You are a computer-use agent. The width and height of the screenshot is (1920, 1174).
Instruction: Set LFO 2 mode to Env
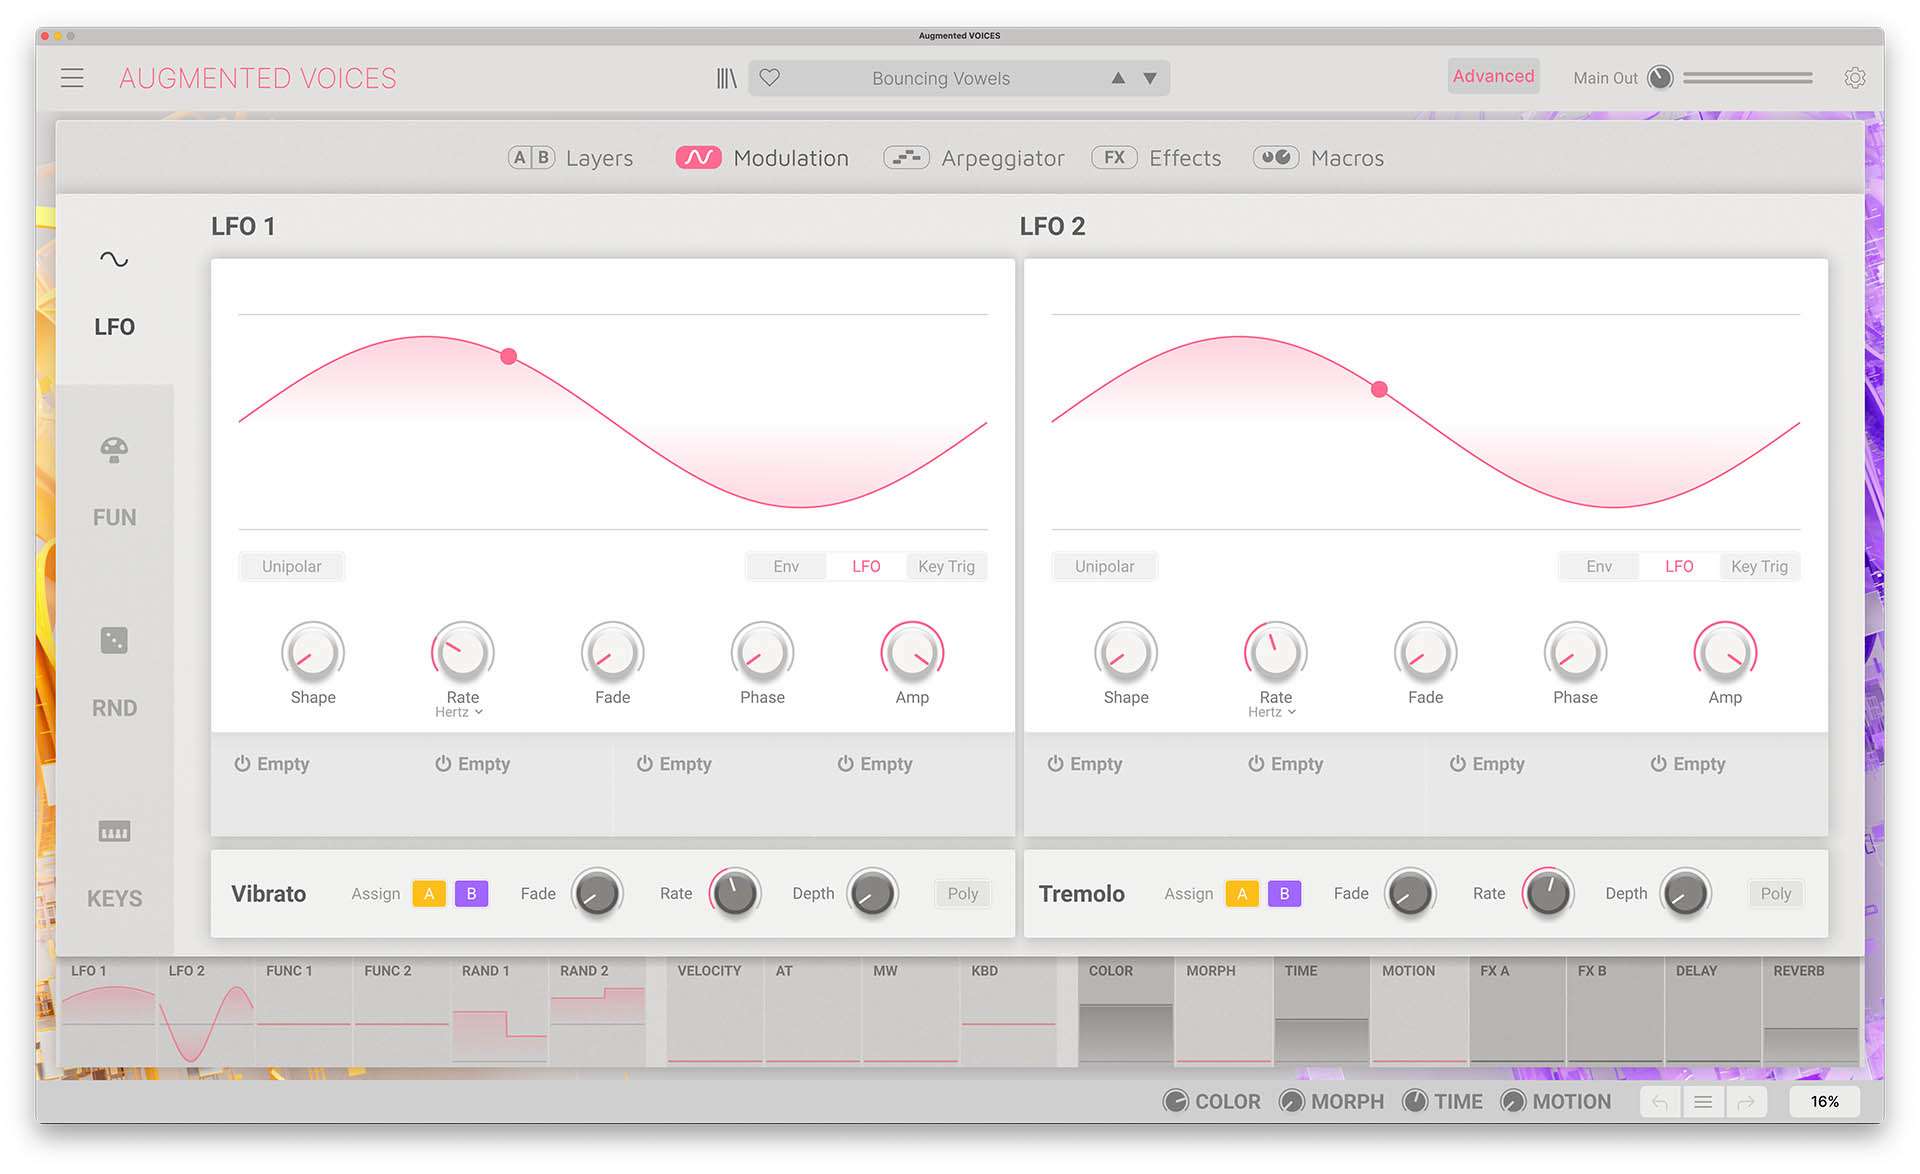point(1599,566)
